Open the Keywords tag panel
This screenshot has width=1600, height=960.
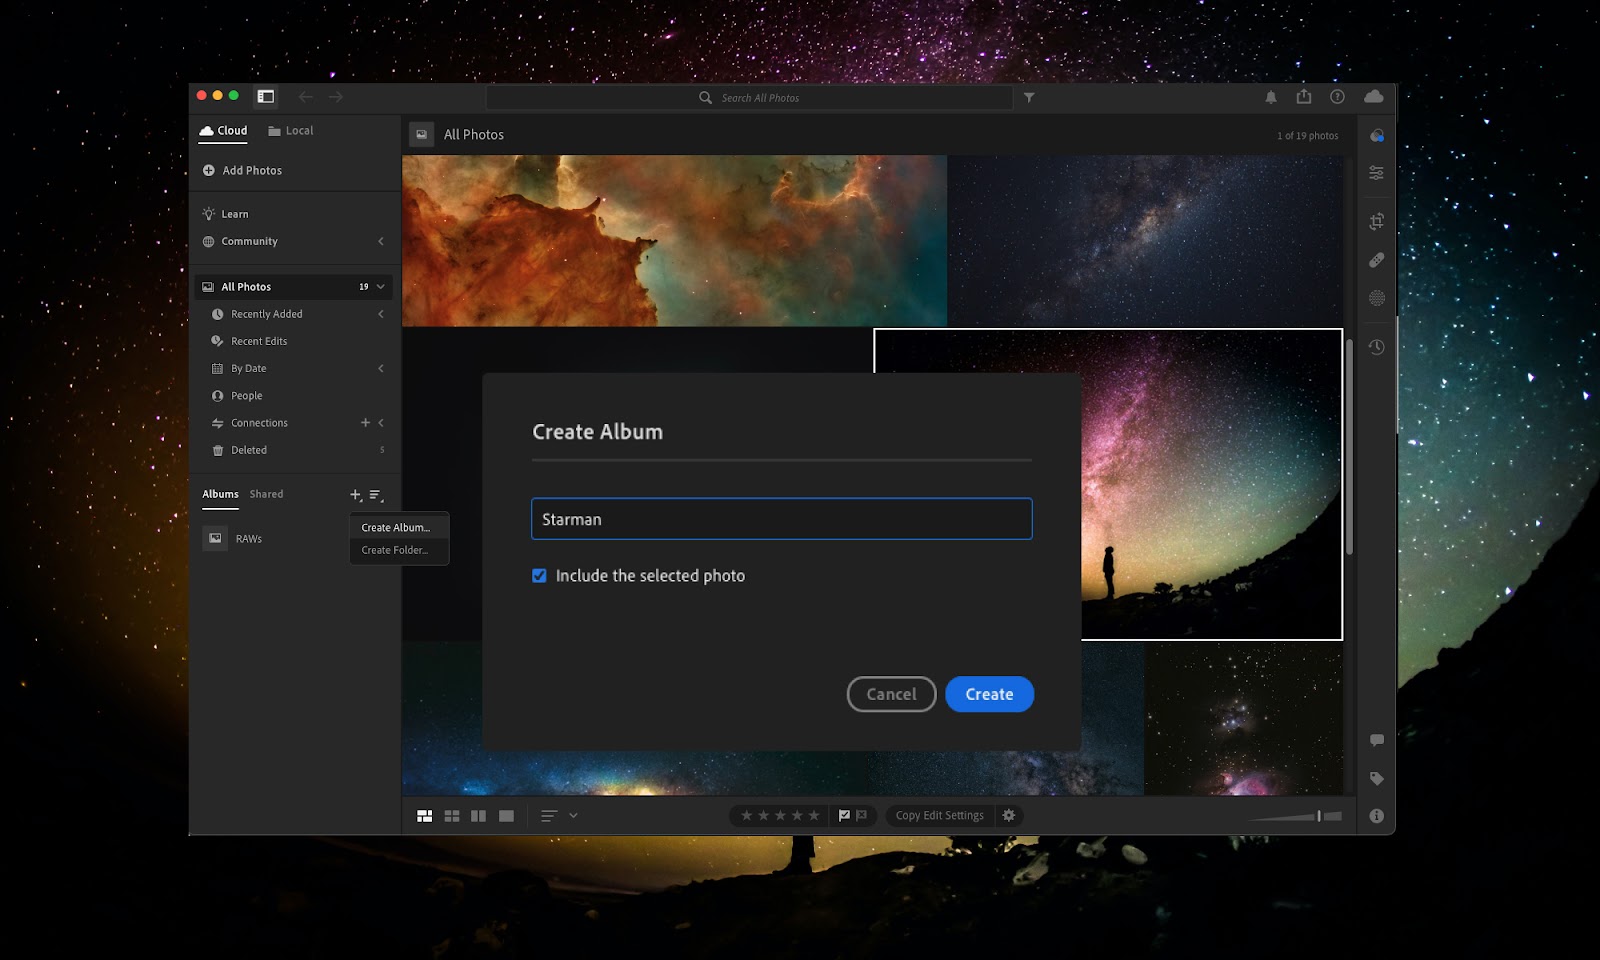(x=1377, y=778)
